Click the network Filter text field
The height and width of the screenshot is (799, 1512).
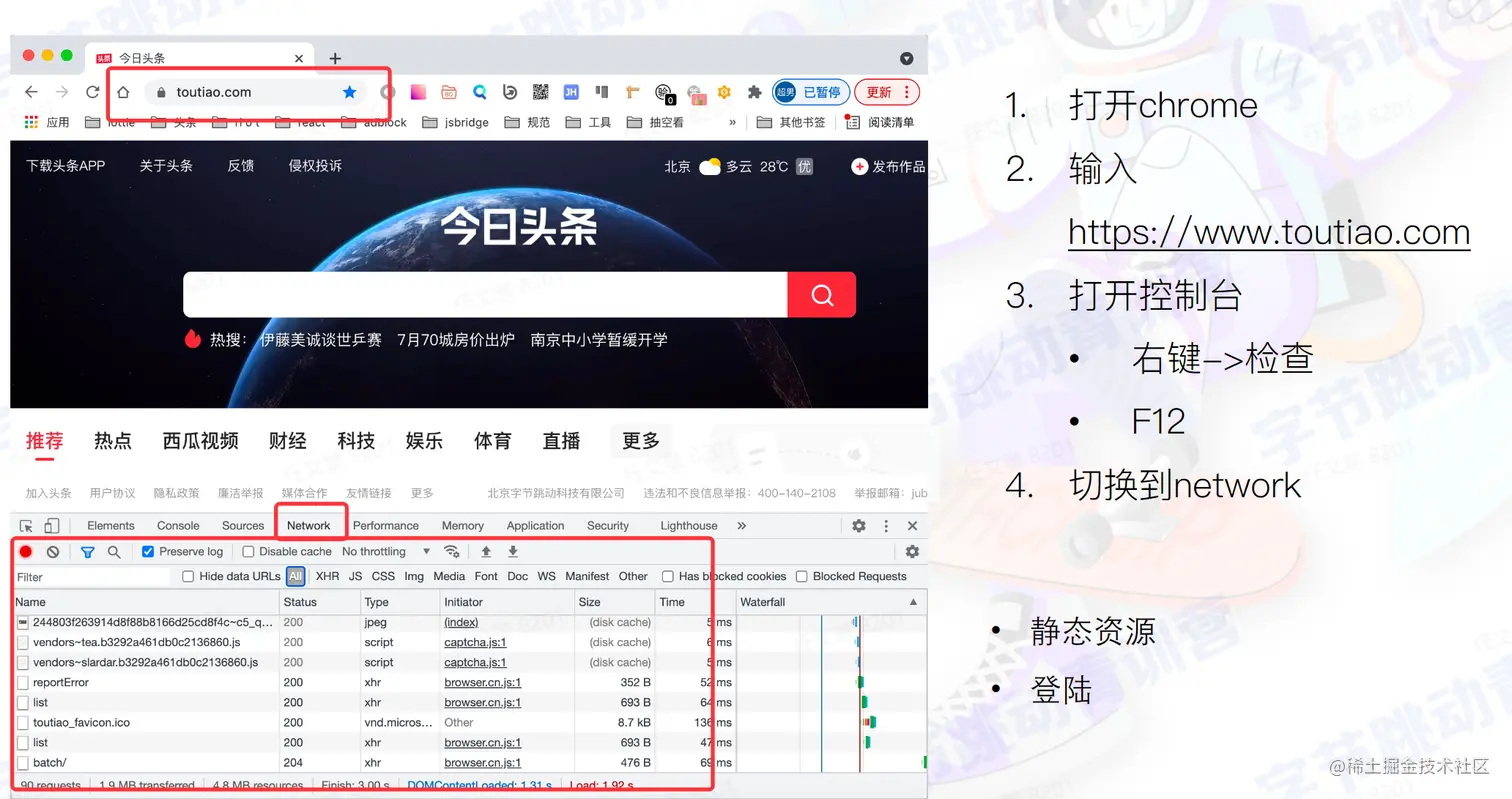92,577
